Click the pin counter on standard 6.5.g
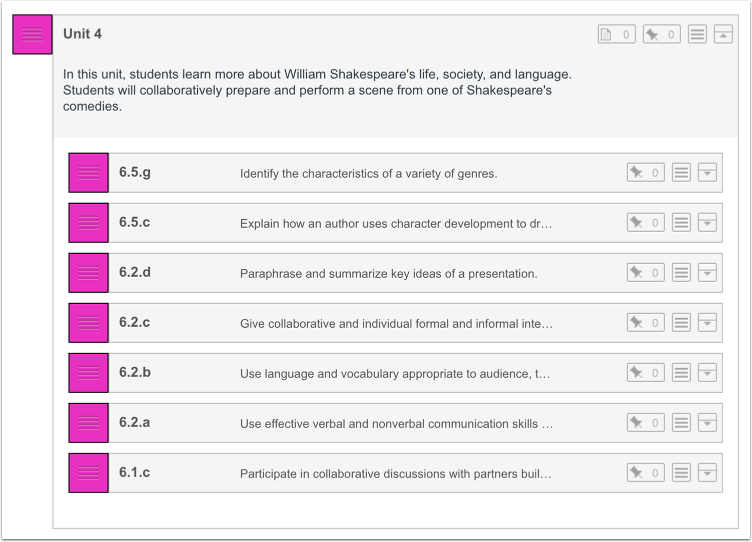The height and width of the screenshot is (542, 752). (645, 173)
